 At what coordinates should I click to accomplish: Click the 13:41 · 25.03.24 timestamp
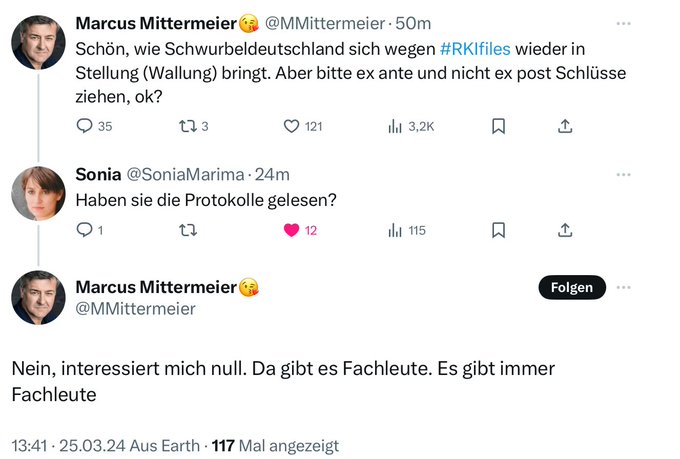pyautogui.click(x=75, y=445)
